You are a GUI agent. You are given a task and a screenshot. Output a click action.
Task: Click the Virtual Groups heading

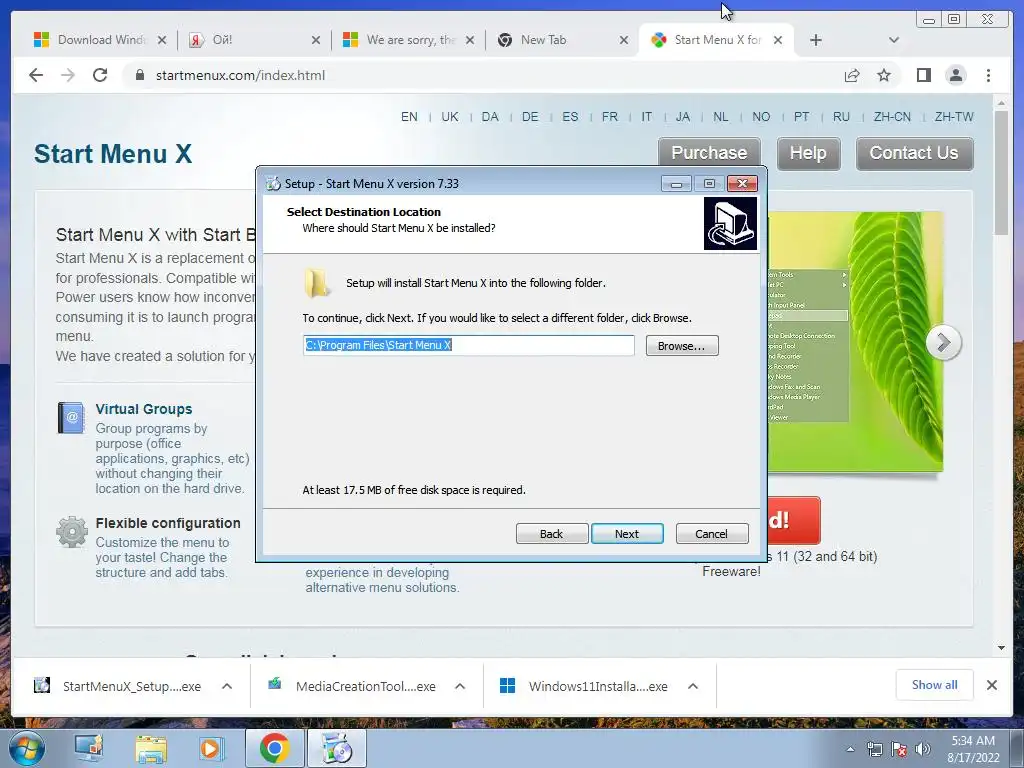point(144,409)
